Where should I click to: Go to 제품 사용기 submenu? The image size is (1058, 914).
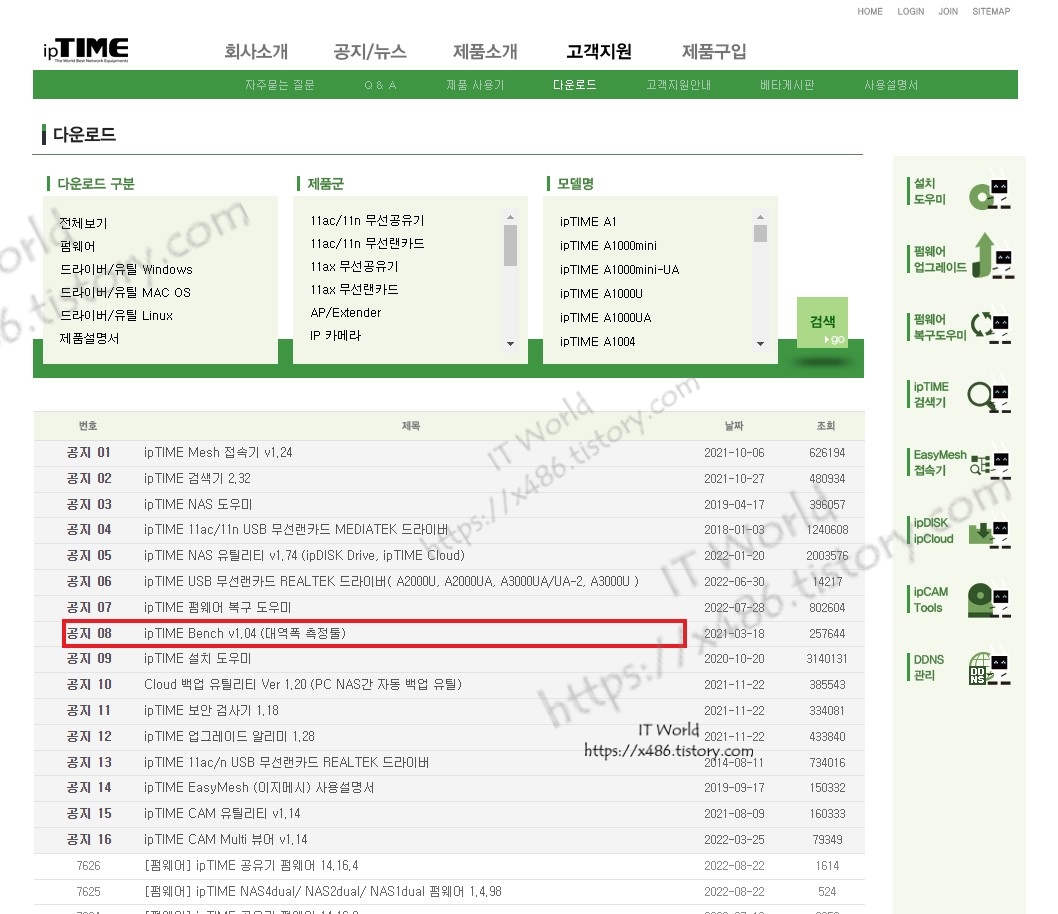tap(475, 85)
